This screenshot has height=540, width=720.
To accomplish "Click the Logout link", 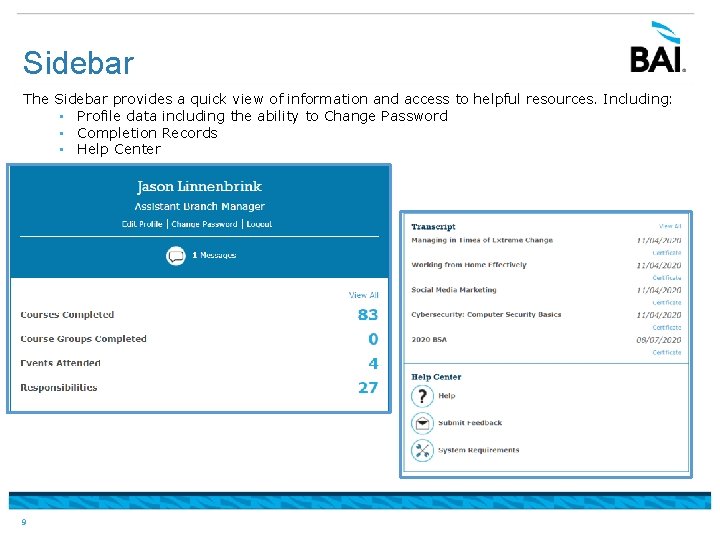I will pyautogui.click(x=259, y=224).
